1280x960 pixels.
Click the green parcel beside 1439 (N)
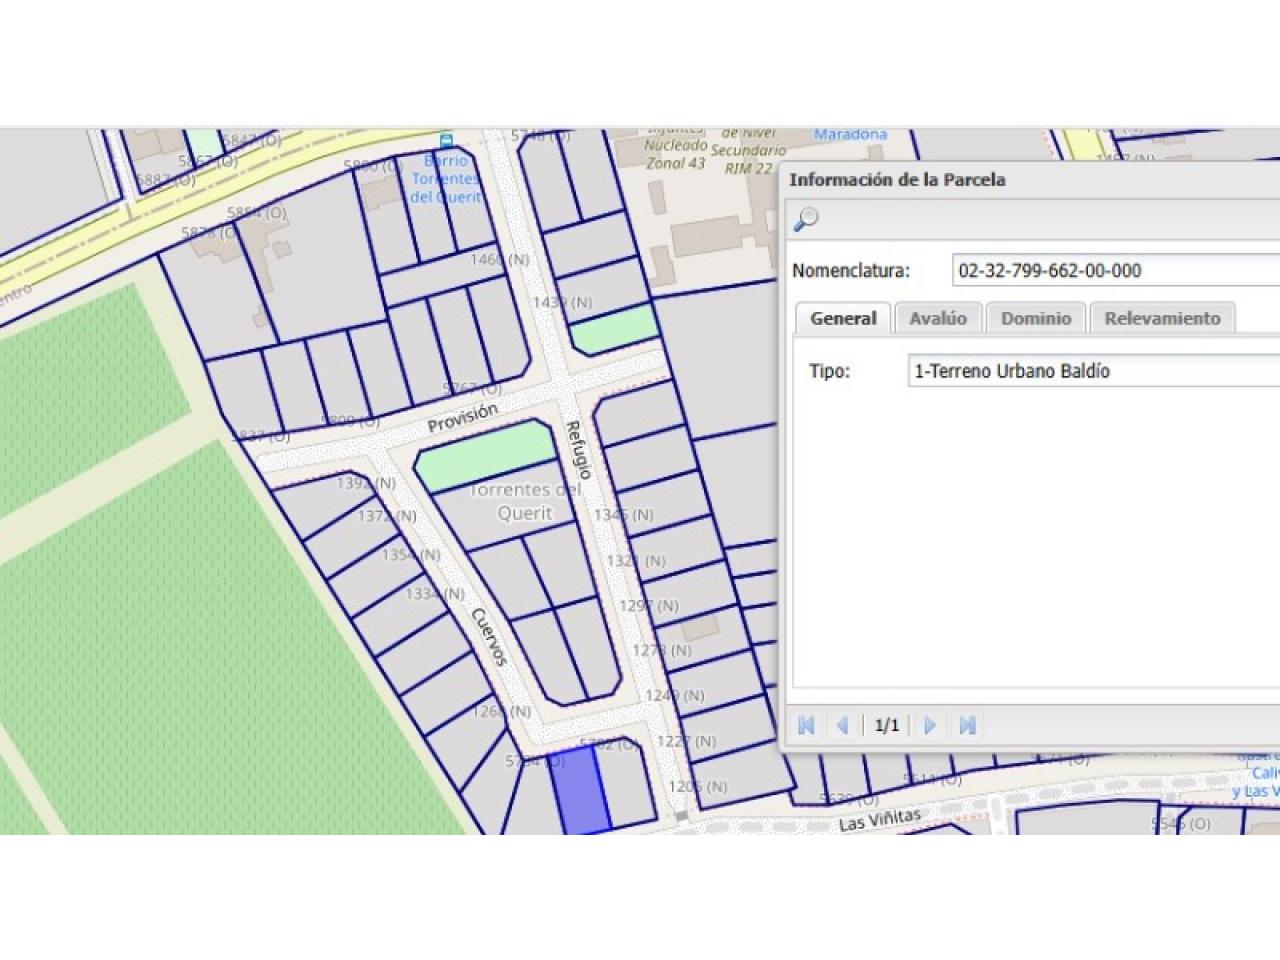tap(614, 329)
